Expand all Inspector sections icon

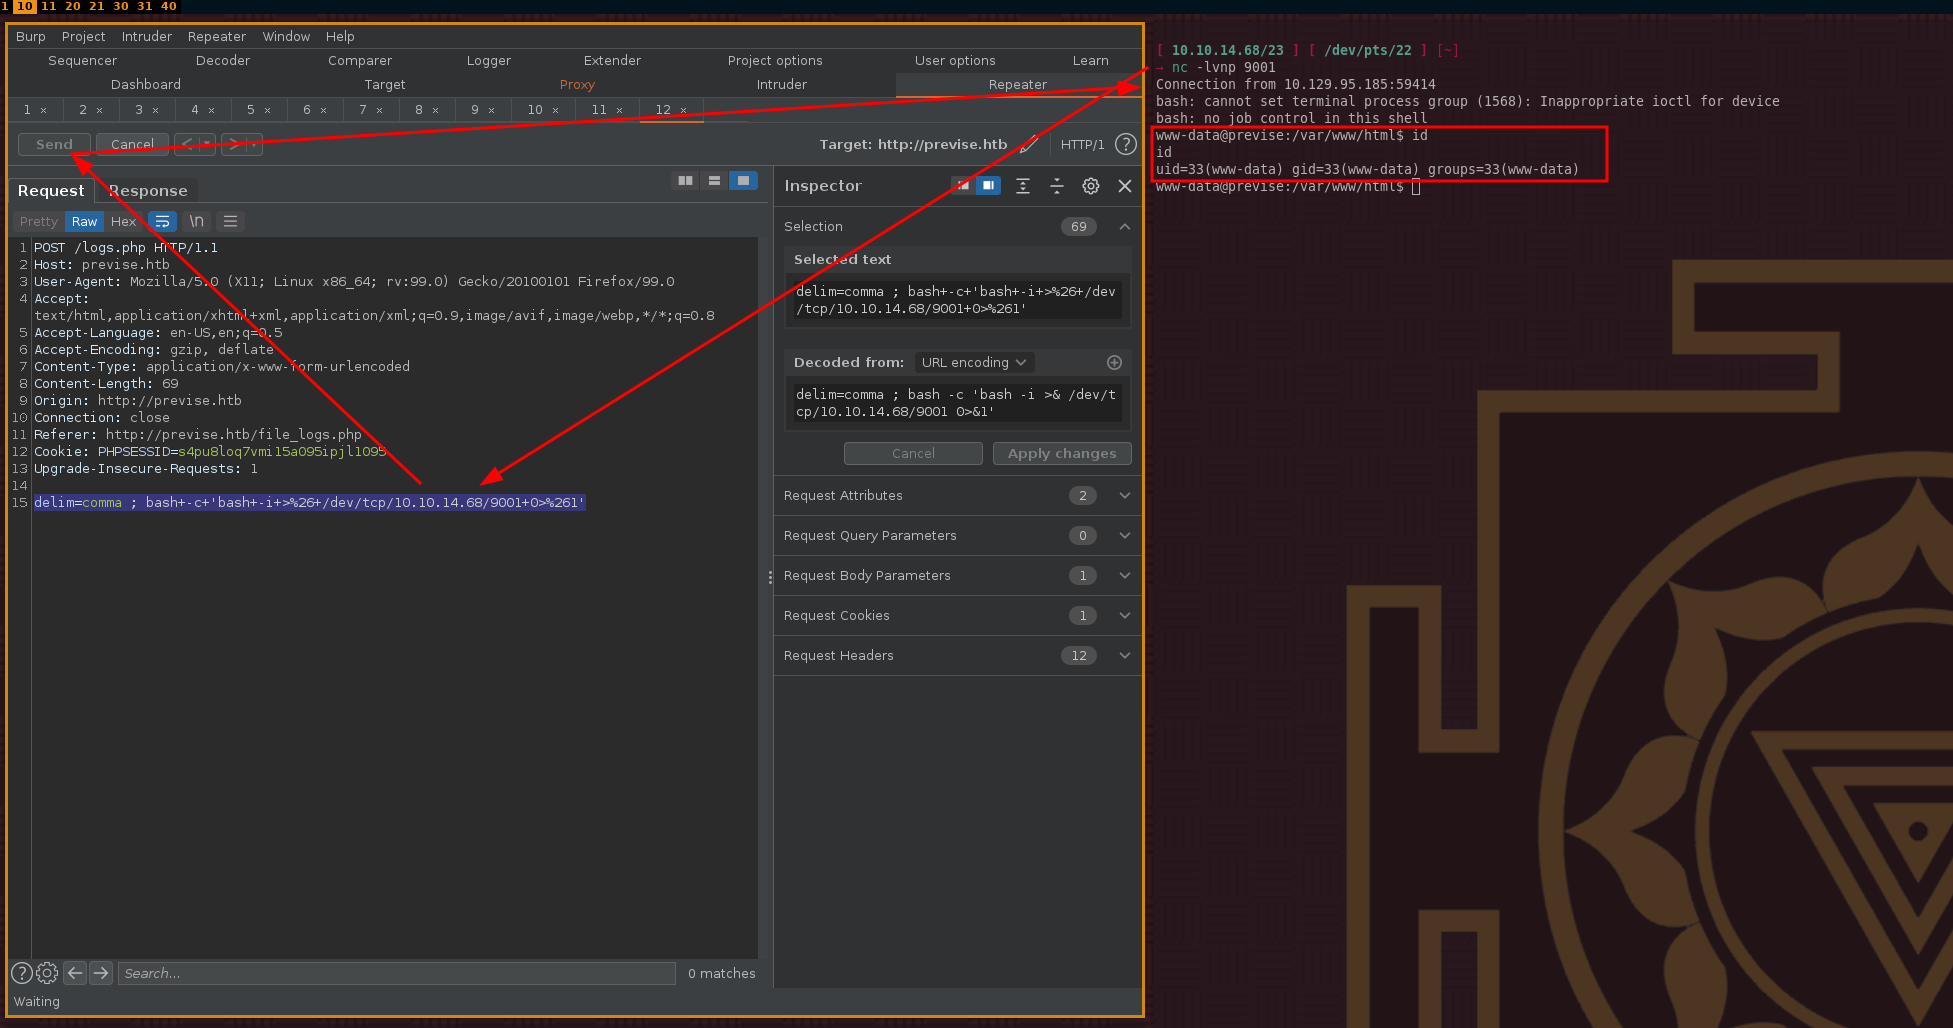coord(1023,186)
